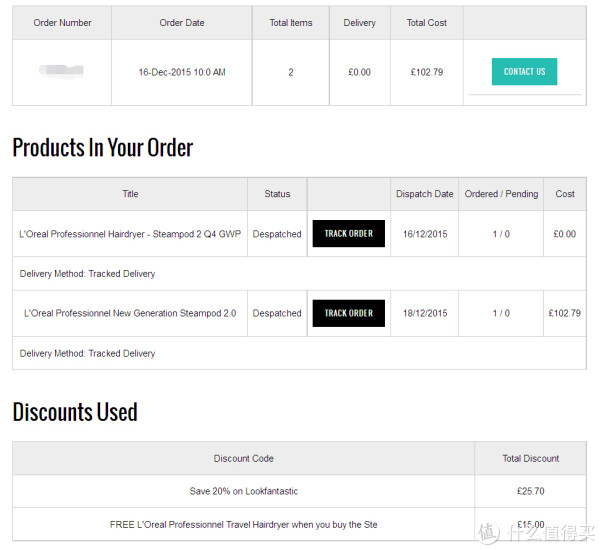Click the Cost column header
This screenshot has height=550, width=600.
pyautogui.click(x=565, y=194)
